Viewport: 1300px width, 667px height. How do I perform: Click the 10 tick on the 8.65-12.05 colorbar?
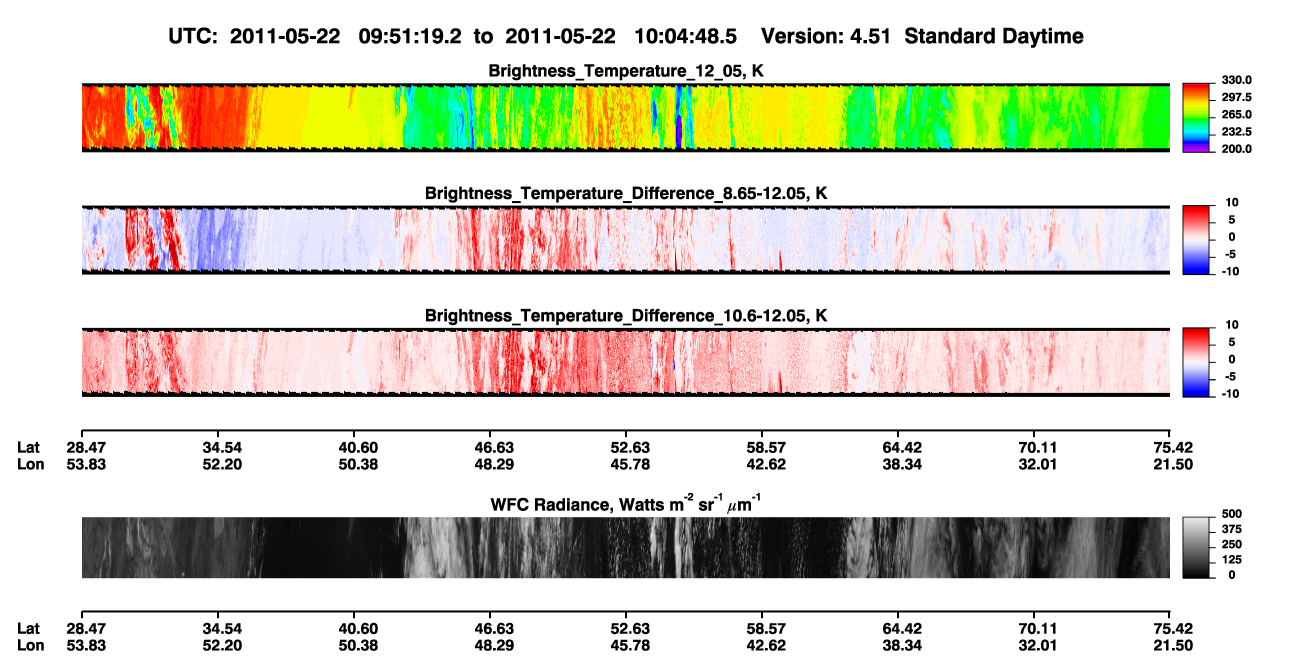[1232, 203]
